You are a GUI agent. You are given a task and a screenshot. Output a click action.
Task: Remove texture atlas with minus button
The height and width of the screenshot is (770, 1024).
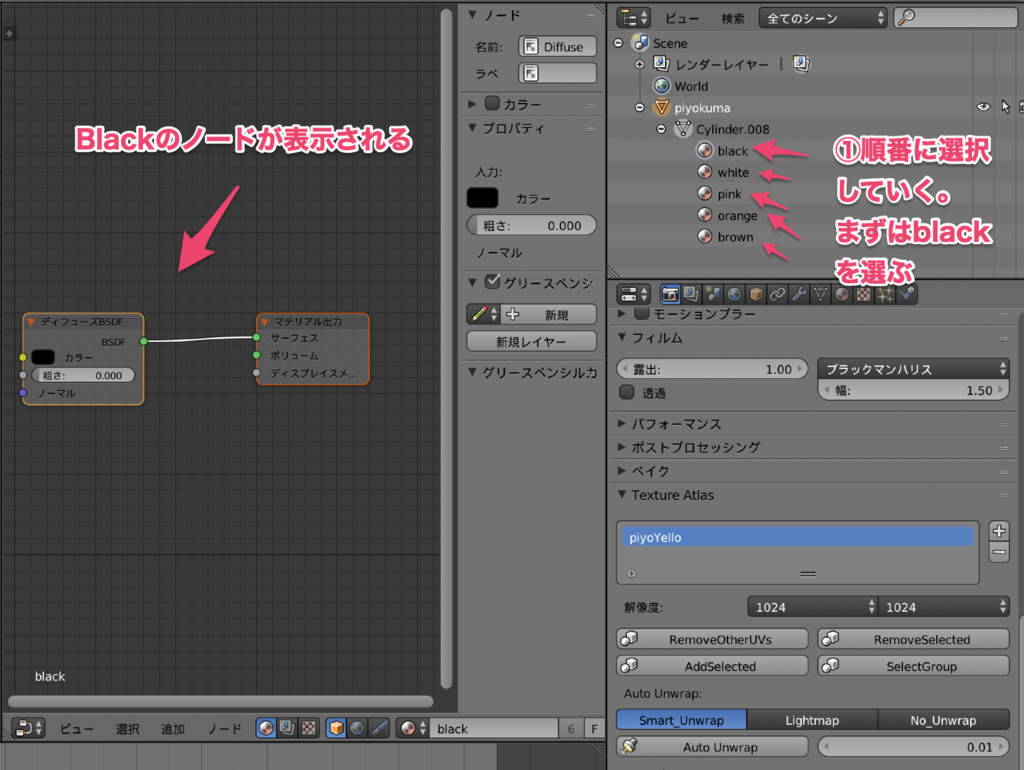[999, 552]
